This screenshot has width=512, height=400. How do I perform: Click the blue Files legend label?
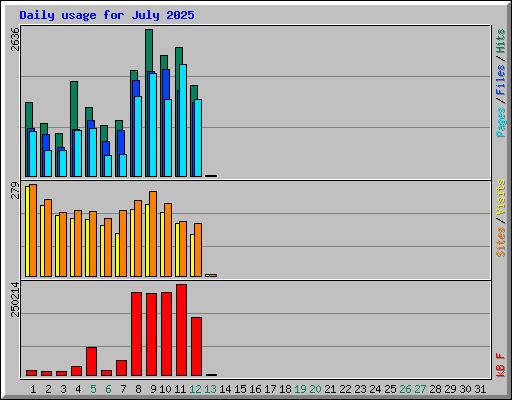coord(501,80)
